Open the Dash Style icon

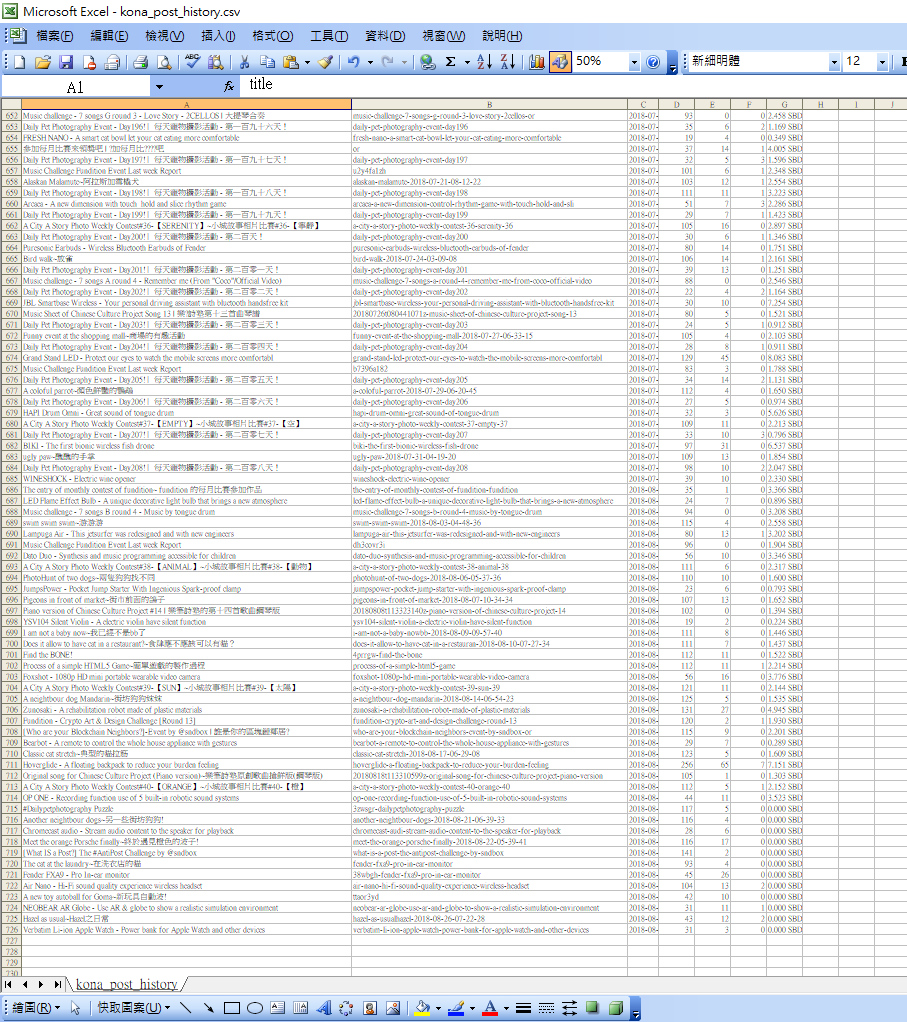click(x=546, y=1008)
